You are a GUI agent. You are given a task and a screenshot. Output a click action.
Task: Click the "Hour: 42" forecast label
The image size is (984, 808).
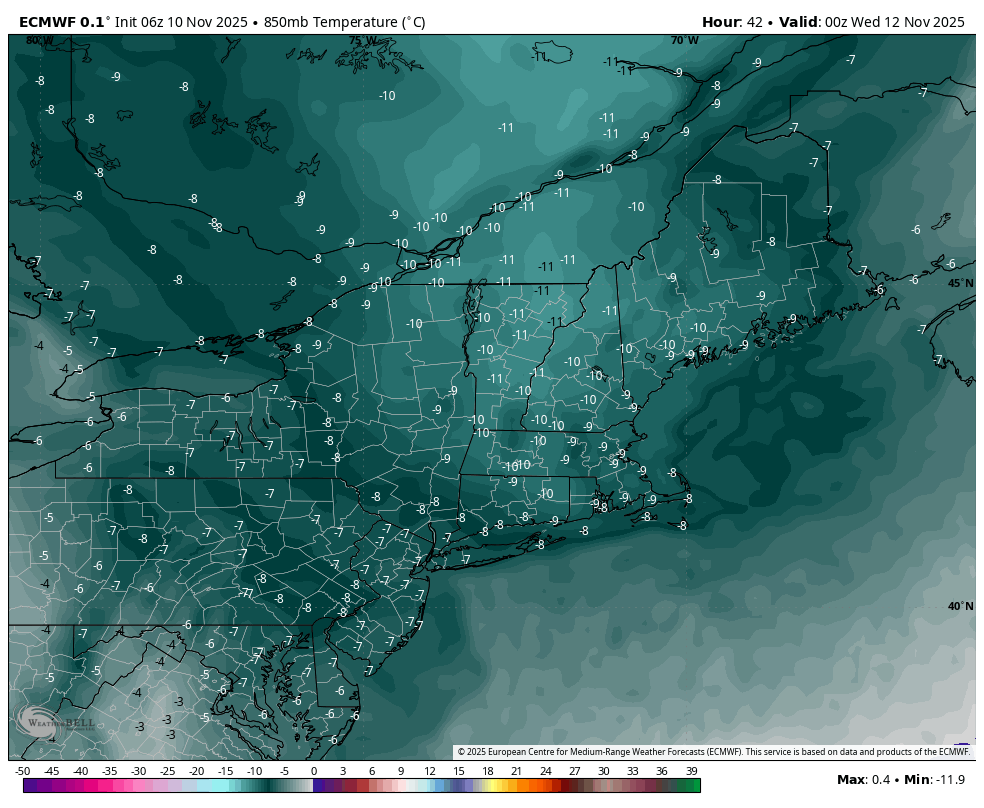pyautogui.click(x=731, y=22)
